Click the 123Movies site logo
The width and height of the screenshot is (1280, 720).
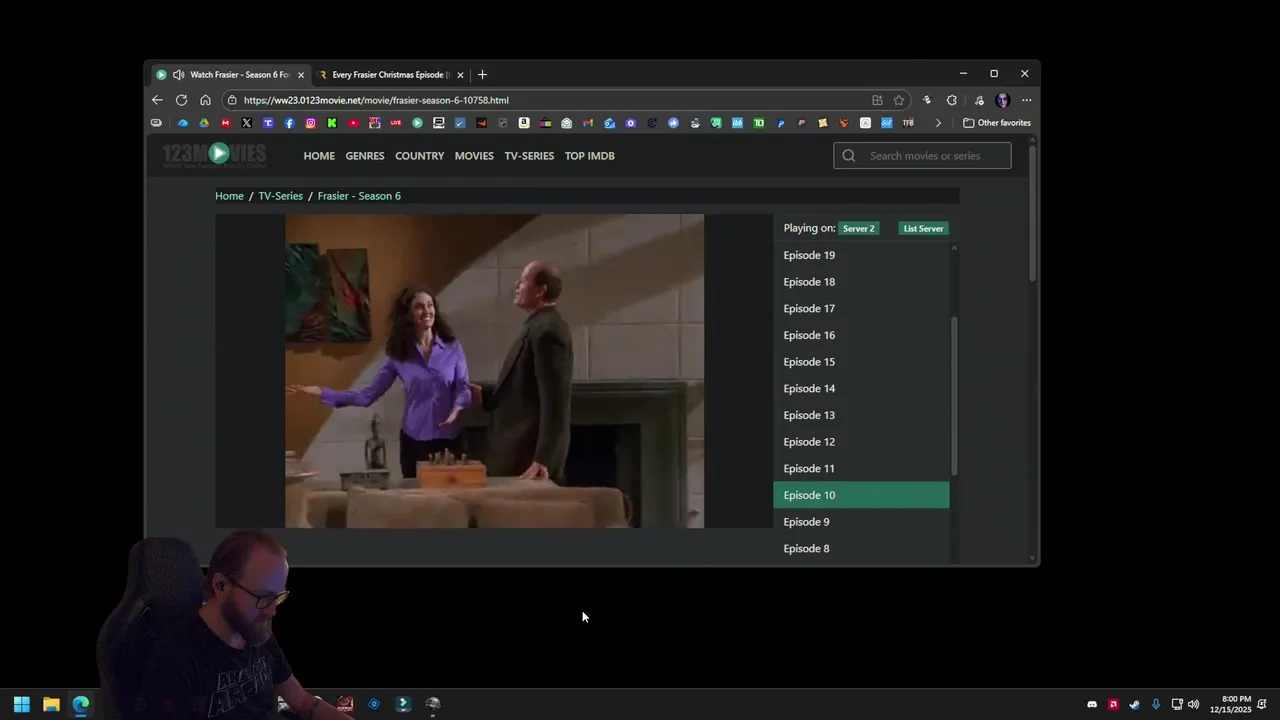215,154
